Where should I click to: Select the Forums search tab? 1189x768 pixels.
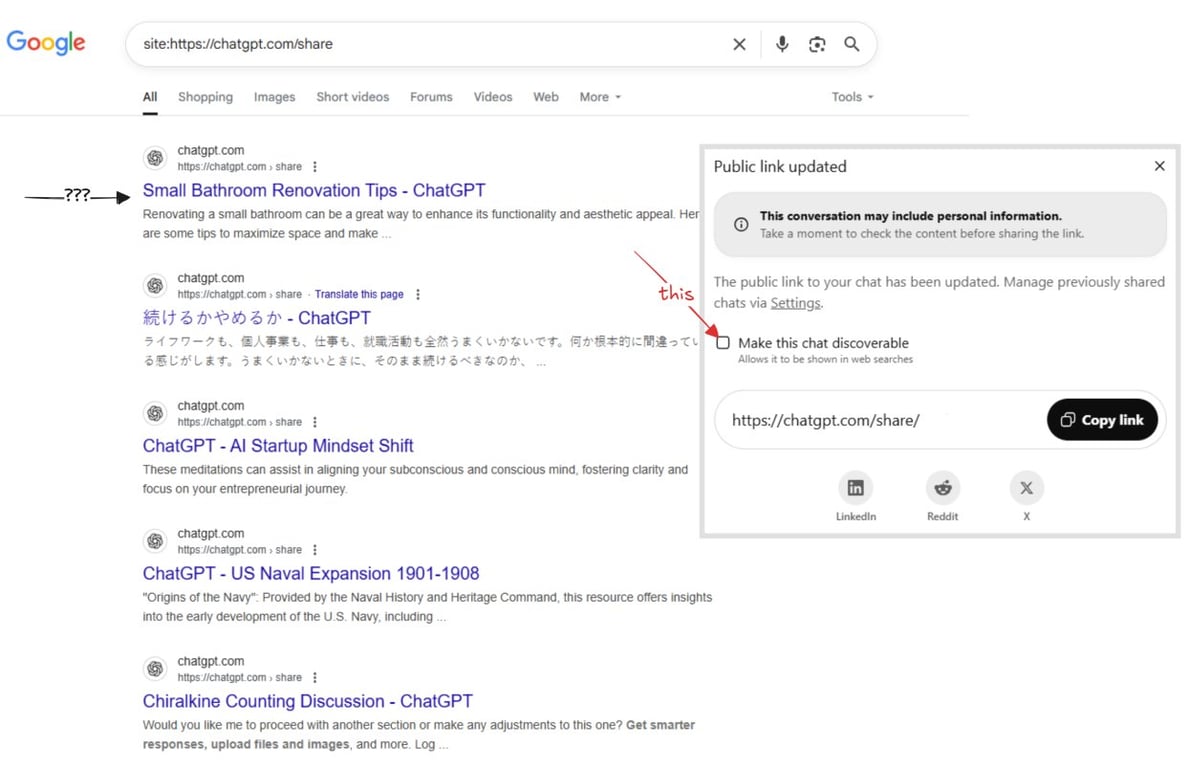coord(430,97)
